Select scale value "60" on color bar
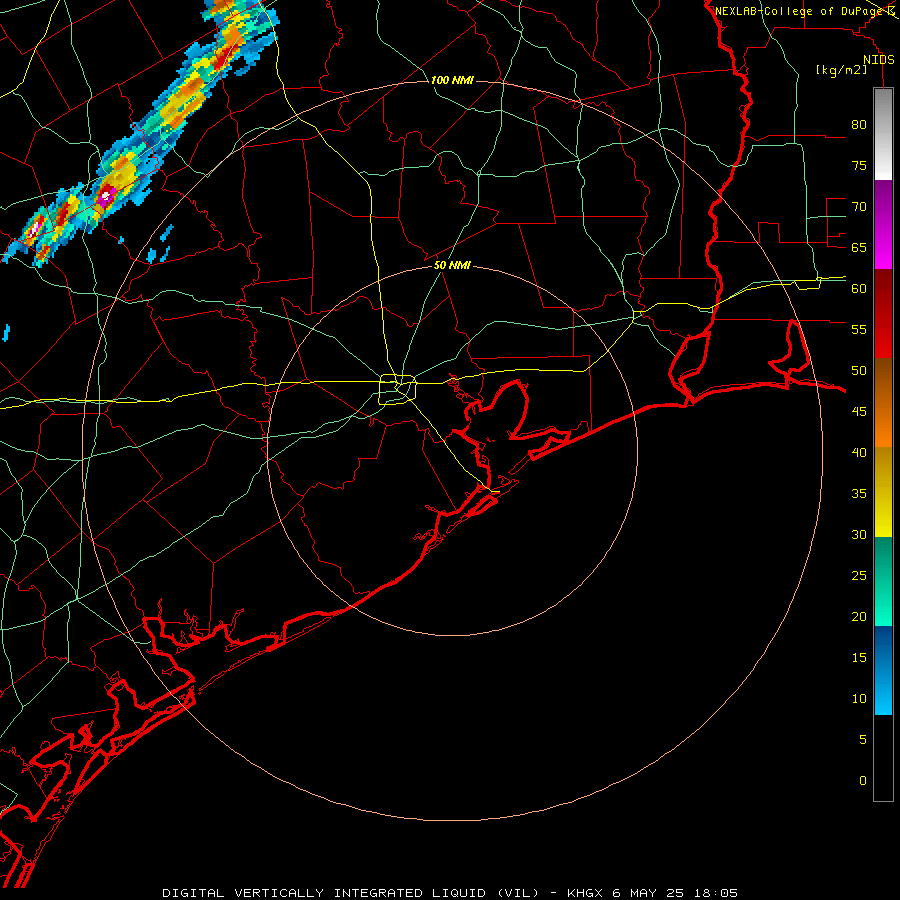This screenshot has height=900, width=900. pos(859,289)
